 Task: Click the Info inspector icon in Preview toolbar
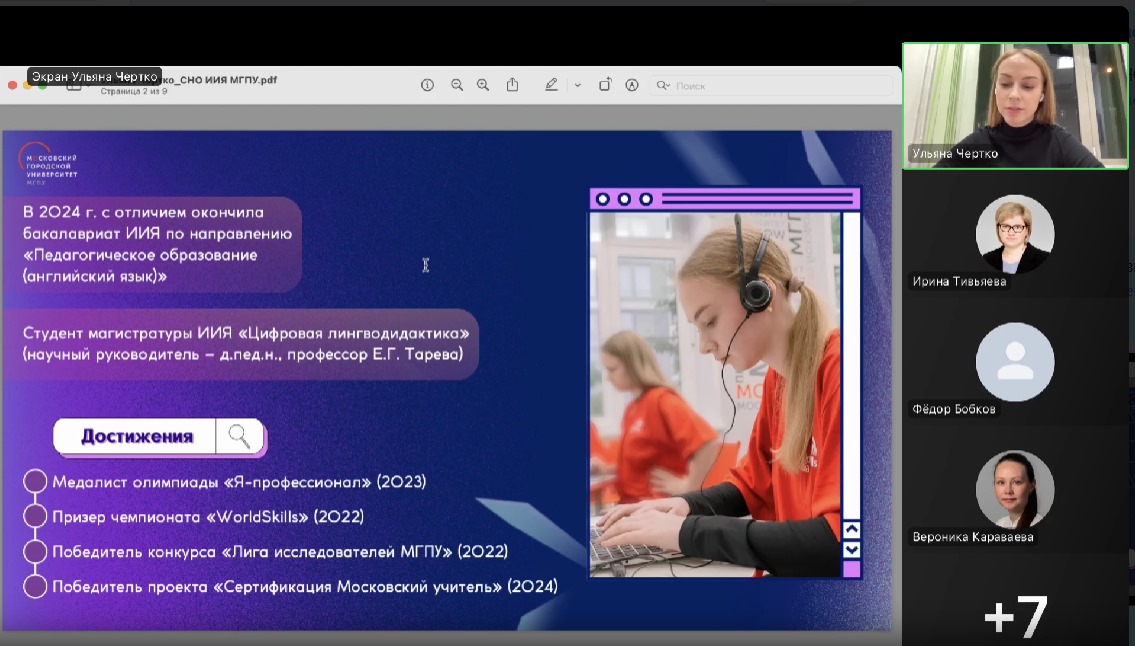click(427, 85)
